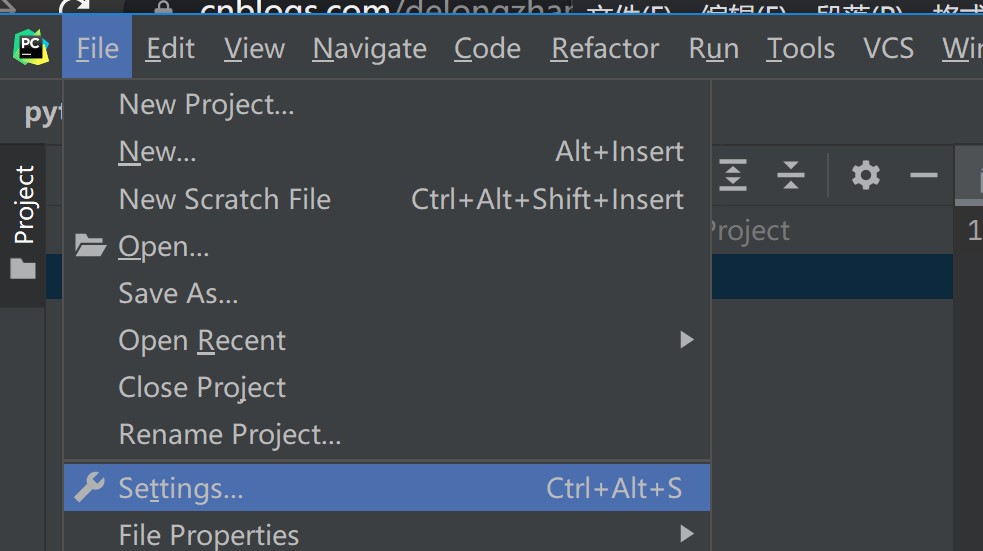Click the PyCharm logo icon
Image resolution: width=983 pixels, height=551 pixels.
click(x=31, y=47)
